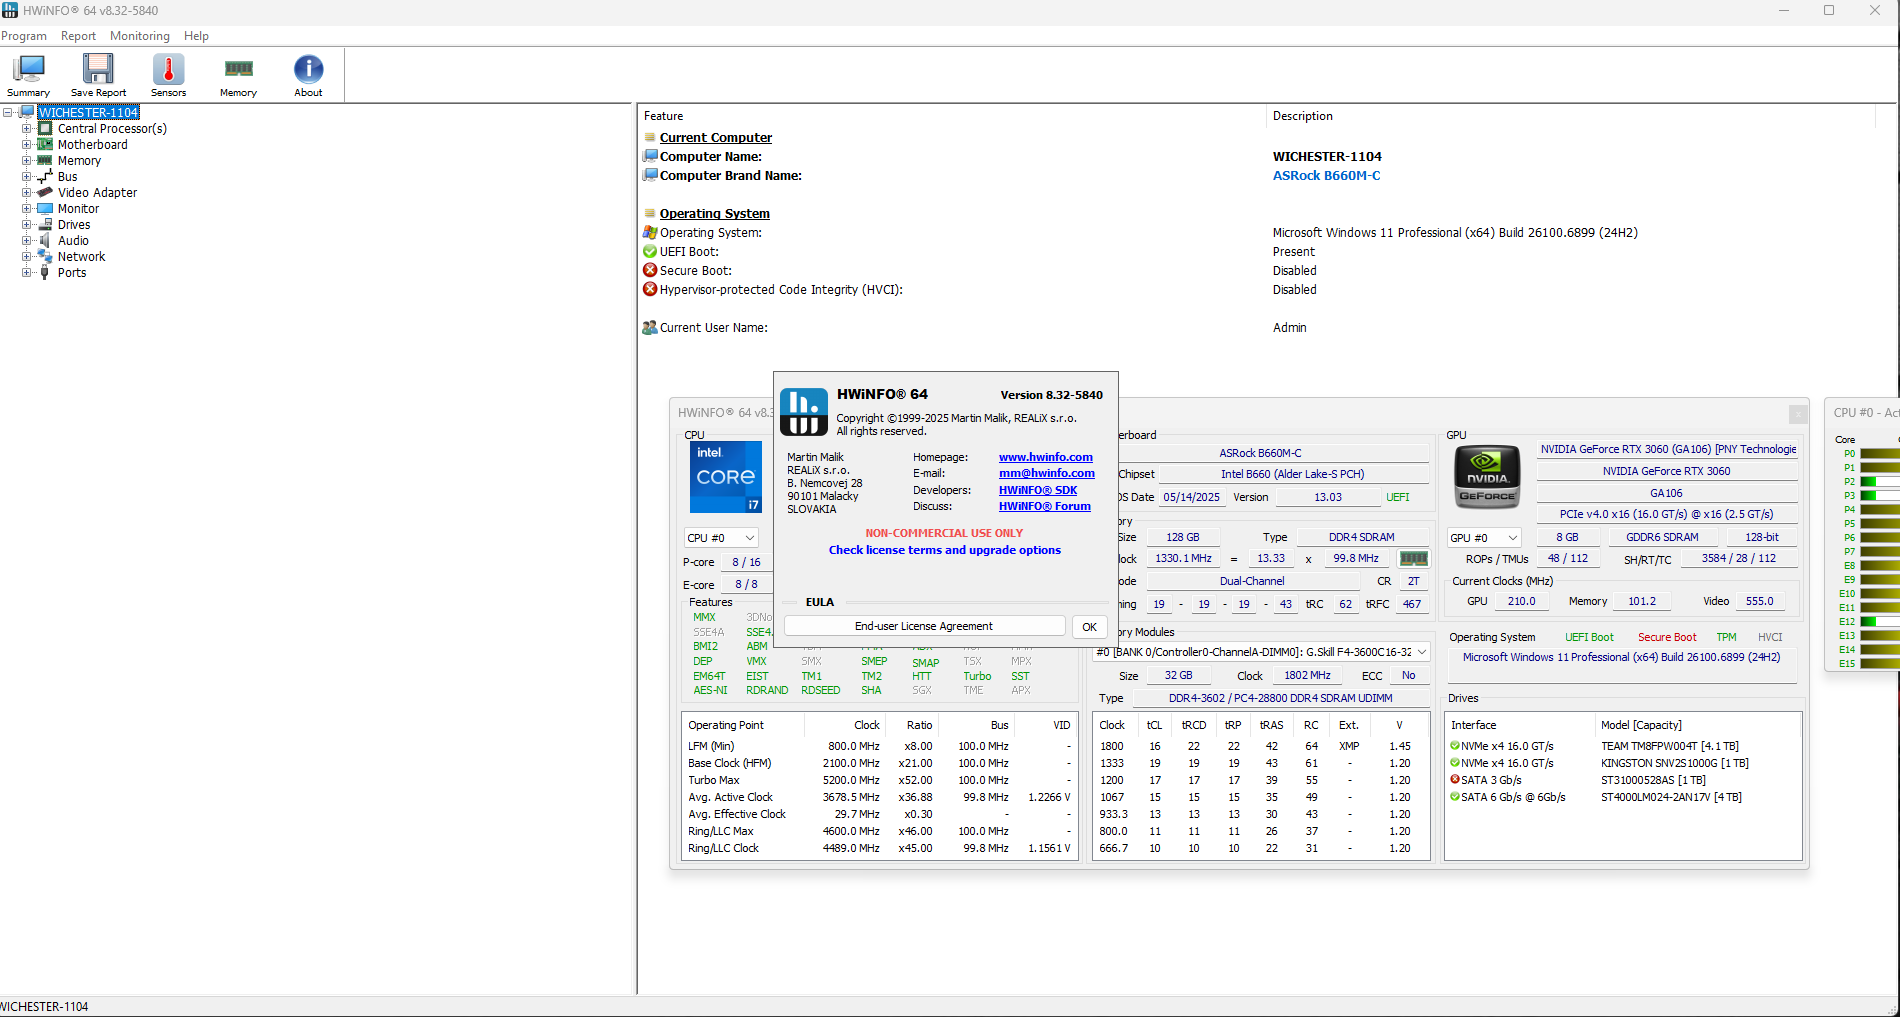Open the GPU #0 selector dropdown
This screenshot has width=1900, height=1017.
pyautogui.click(x=1483, y=538)
